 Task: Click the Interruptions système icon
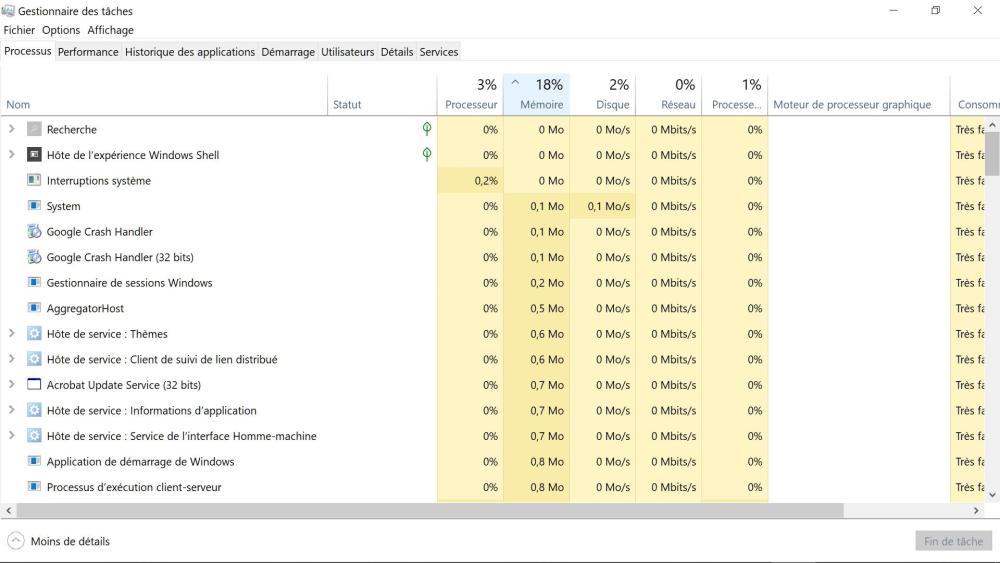34,181
